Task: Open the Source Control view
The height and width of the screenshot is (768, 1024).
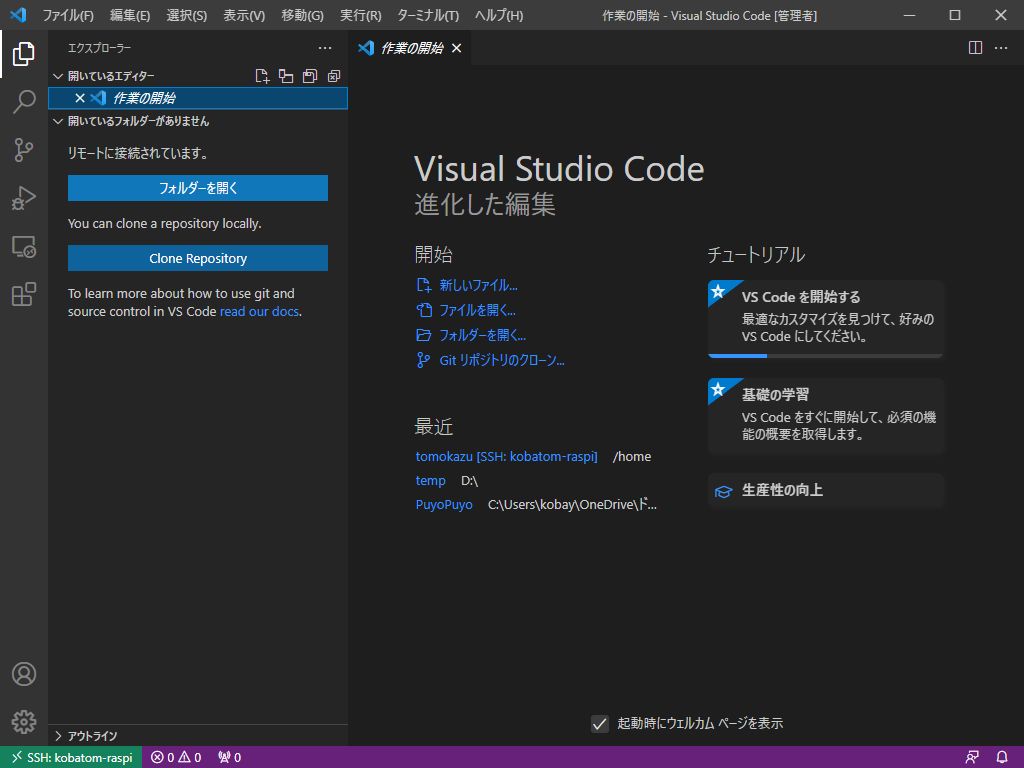Action: [23, 149]
